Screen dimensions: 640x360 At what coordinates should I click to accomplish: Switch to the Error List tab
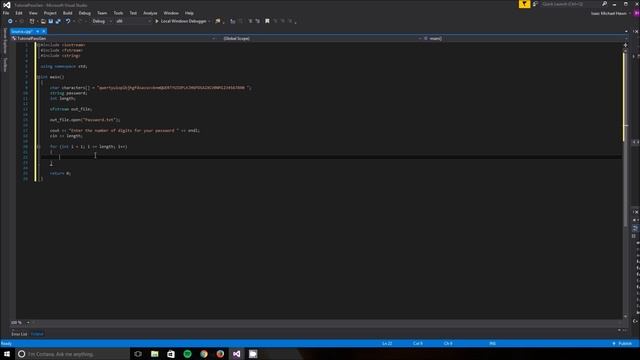click(19, 334)
